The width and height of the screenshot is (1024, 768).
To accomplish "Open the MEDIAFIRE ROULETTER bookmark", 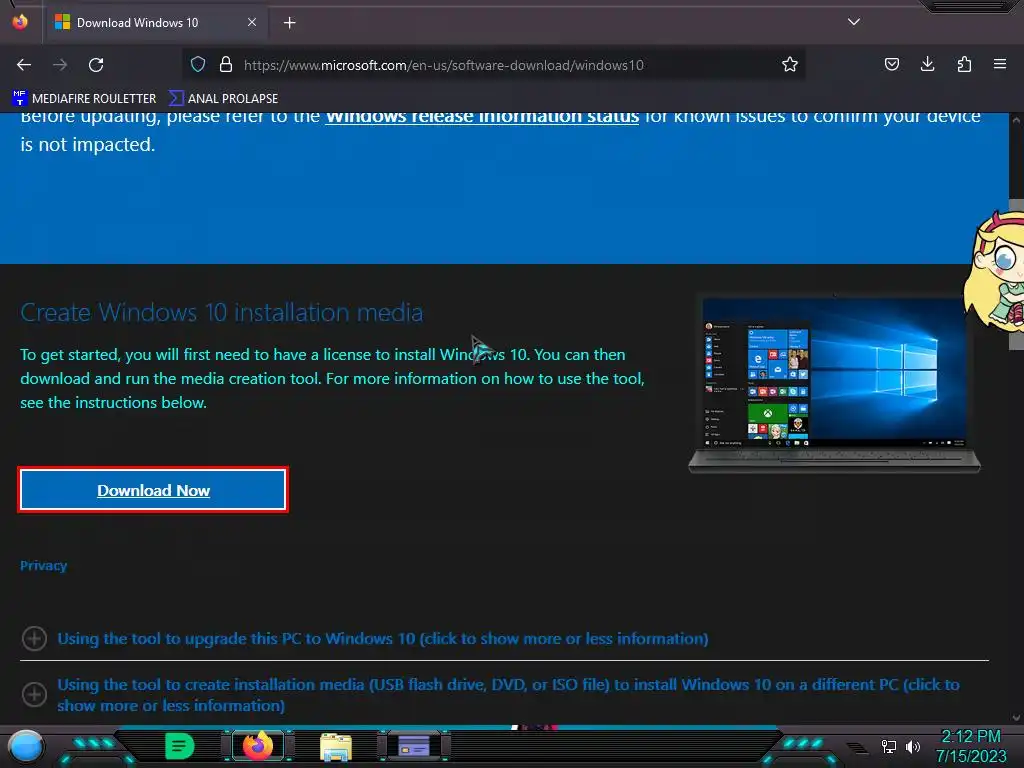I will point(84,99).
